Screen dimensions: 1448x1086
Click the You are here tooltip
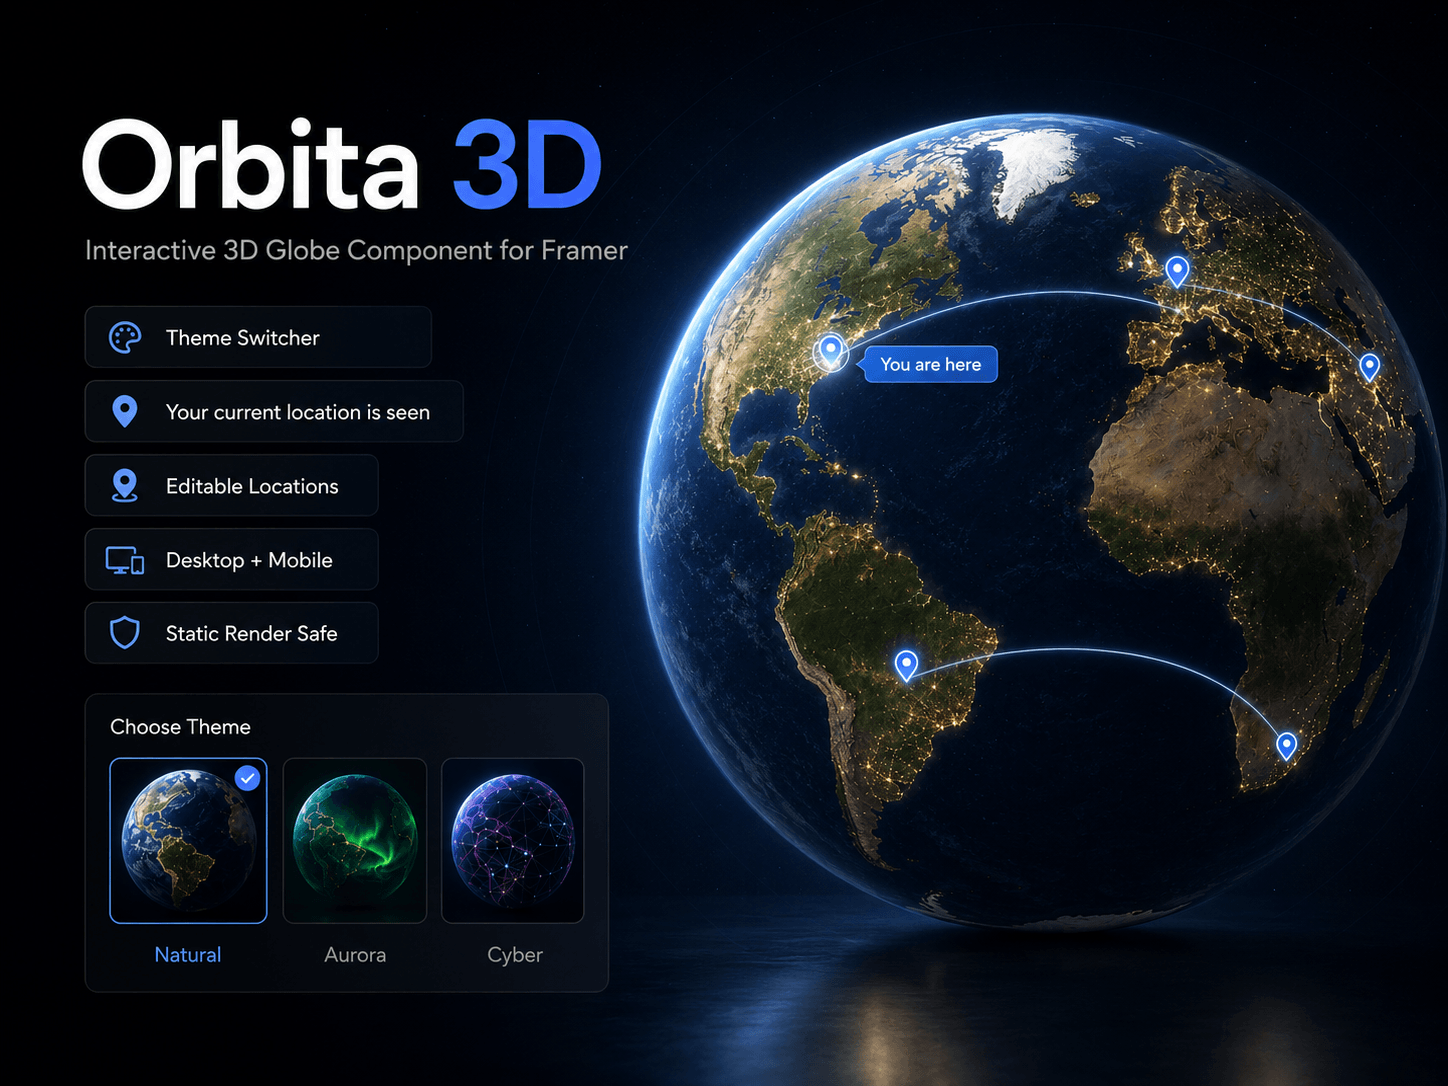coord(930,364)
